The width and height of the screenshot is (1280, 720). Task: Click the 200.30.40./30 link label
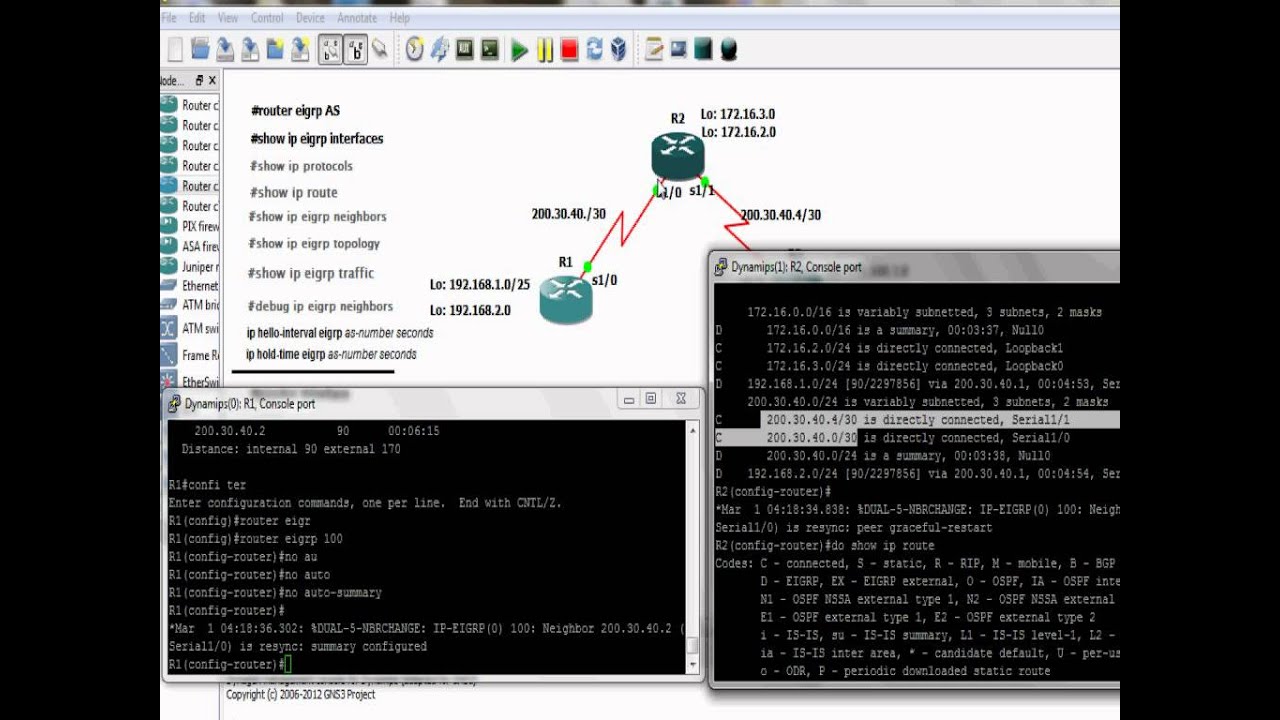point(569,214)
